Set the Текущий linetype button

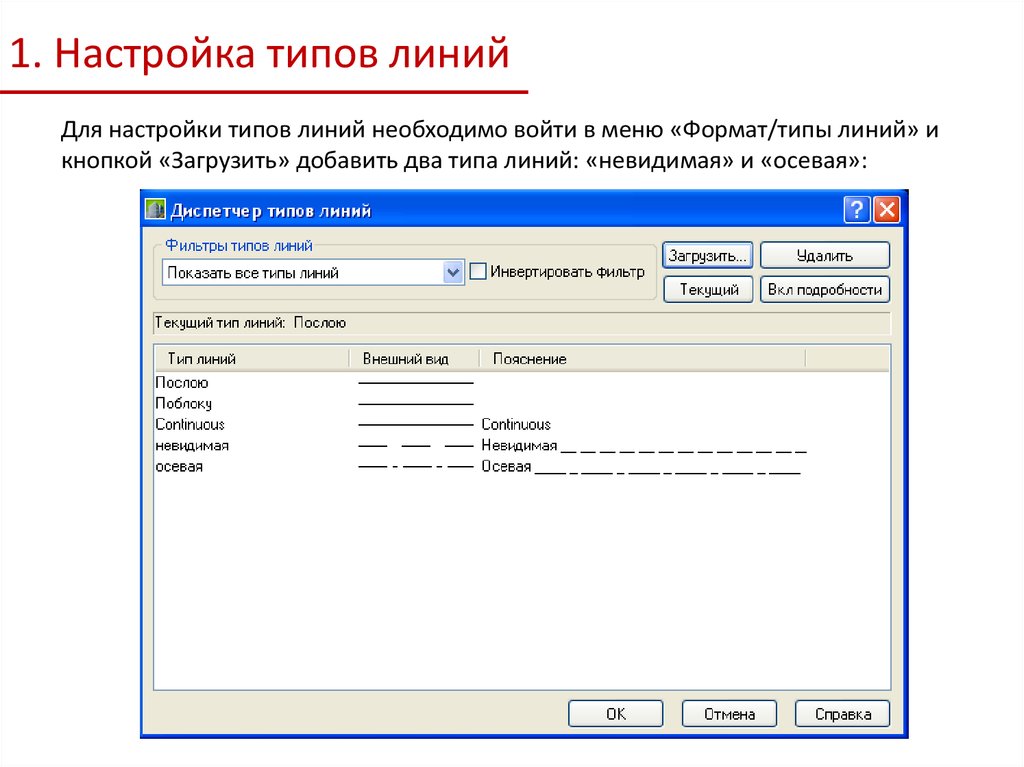[709, 289]
